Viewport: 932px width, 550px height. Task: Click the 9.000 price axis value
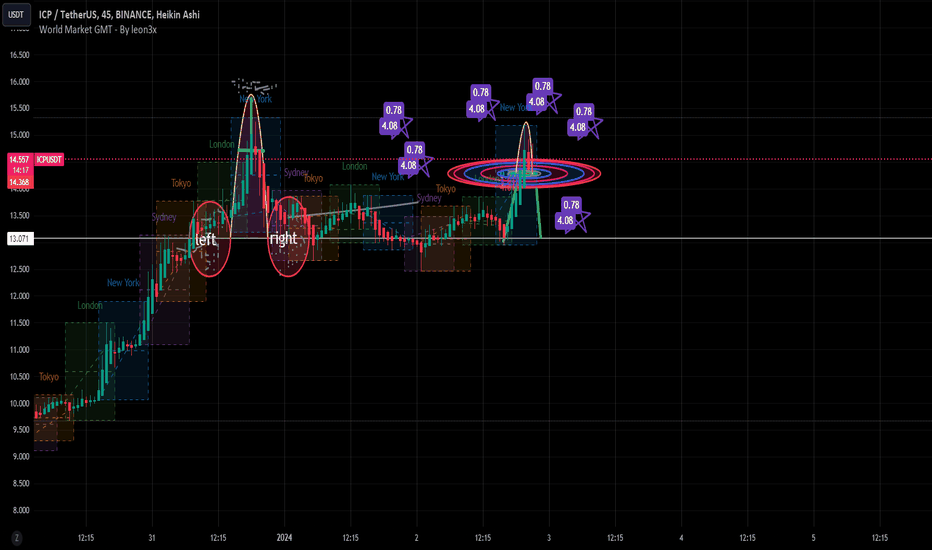tap(19, 457)
